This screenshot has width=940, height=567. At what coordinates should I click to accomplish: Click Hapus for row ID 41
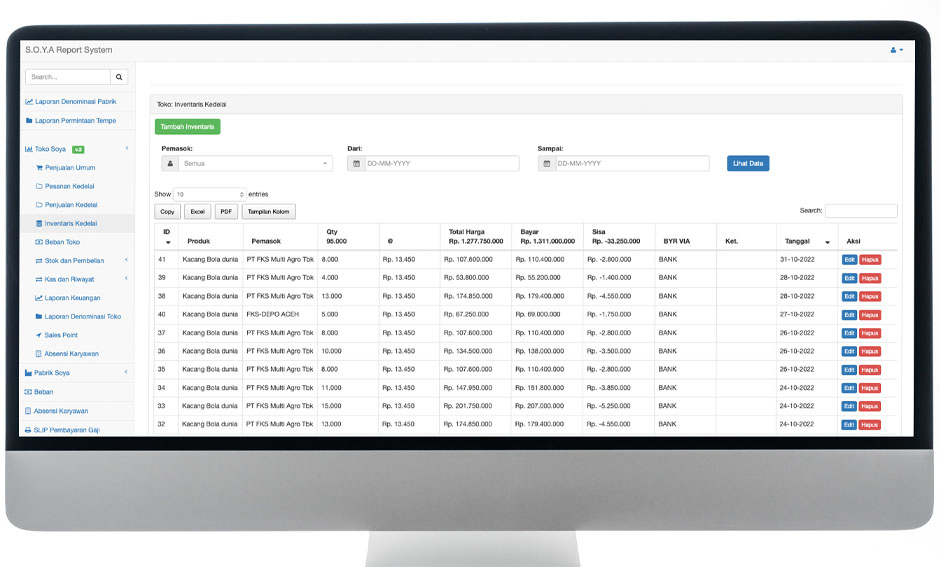pos(870,260)
